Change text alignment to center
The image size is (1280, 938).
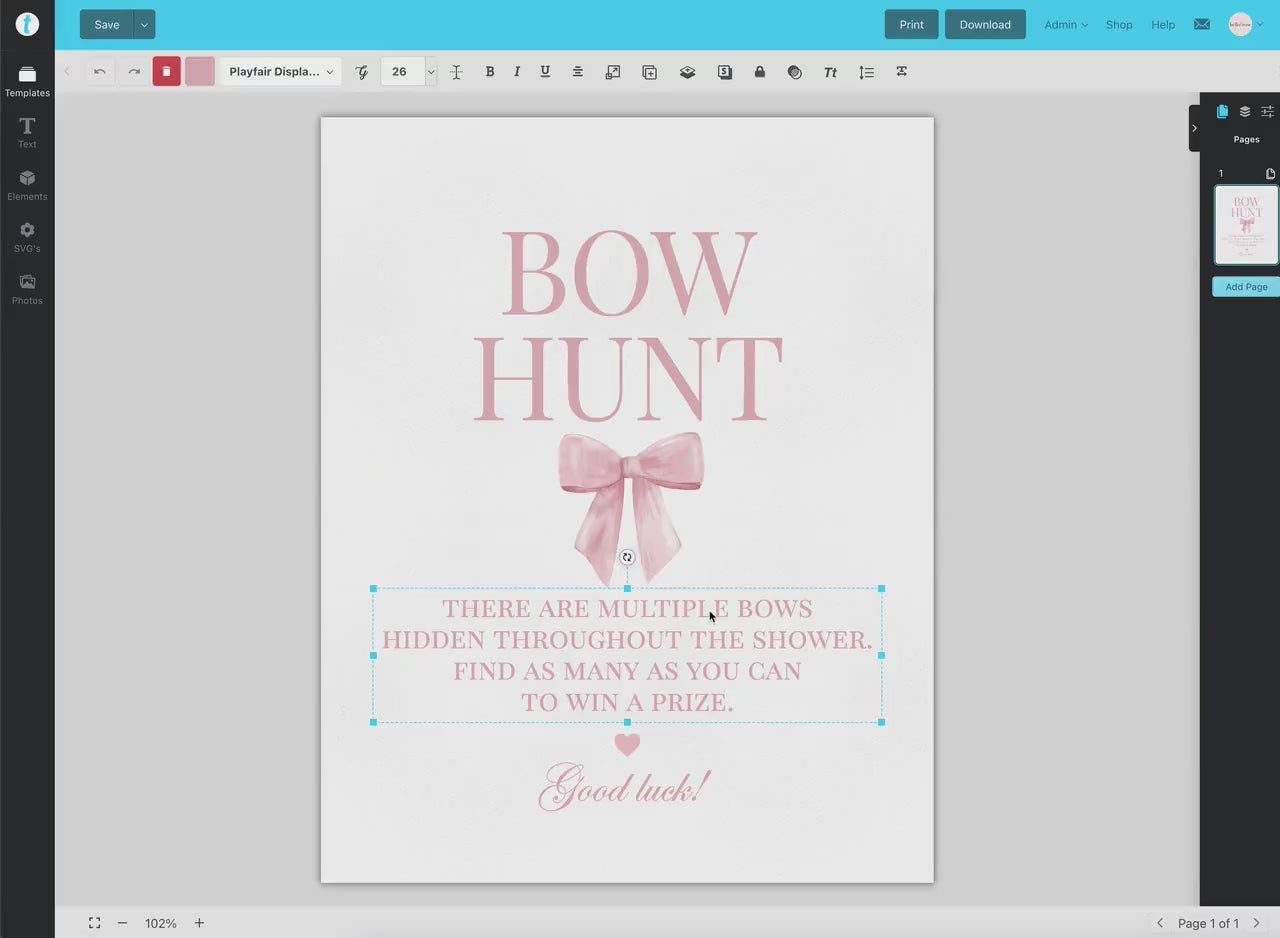click(578, 72)
